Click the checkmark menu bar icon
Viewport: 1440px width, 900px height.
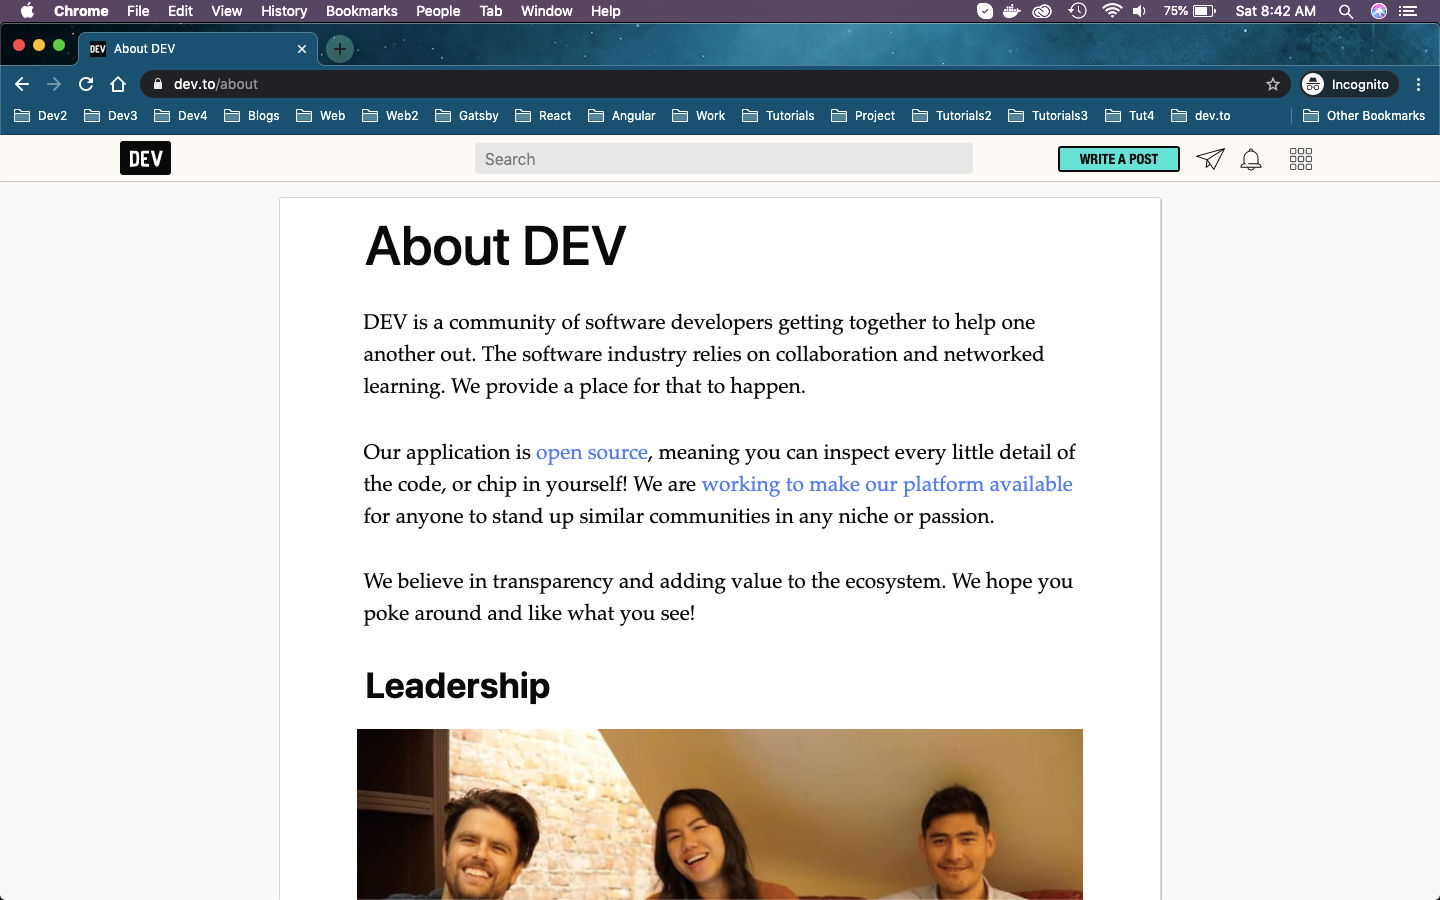[x=985, y=11]
